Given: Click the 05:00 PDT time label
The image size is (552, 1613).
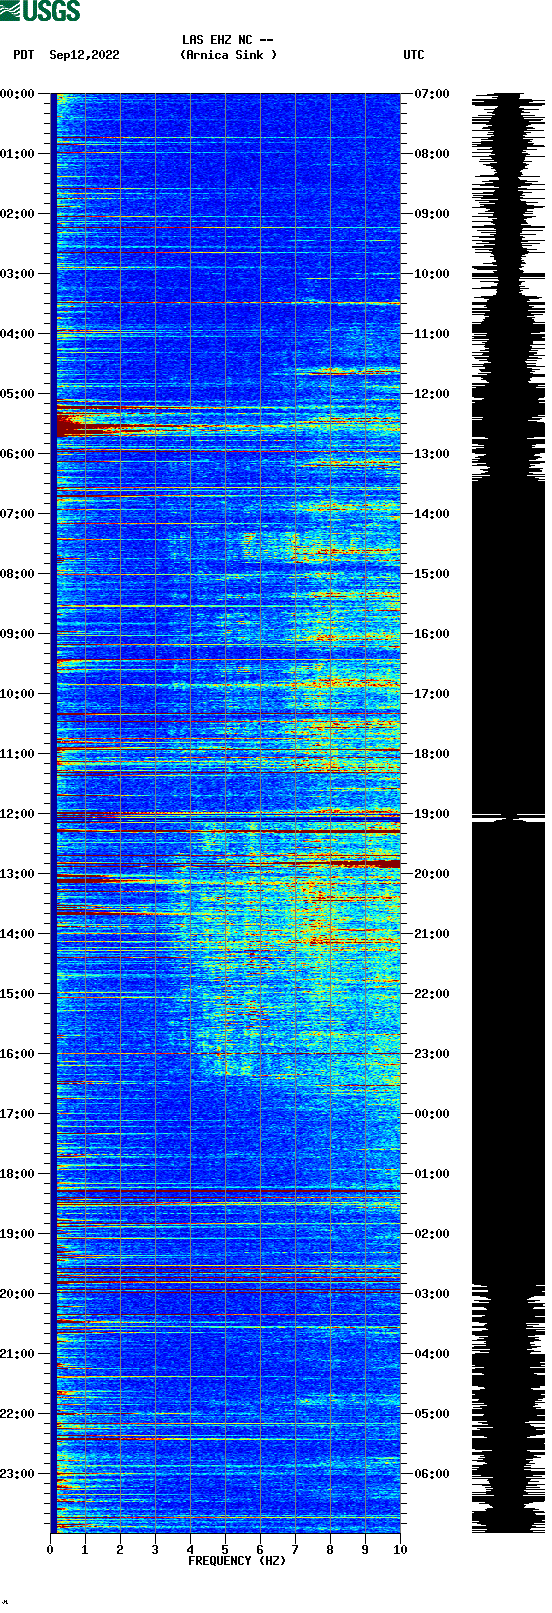Looking at the screenshot, I should [x=18, y=394].
